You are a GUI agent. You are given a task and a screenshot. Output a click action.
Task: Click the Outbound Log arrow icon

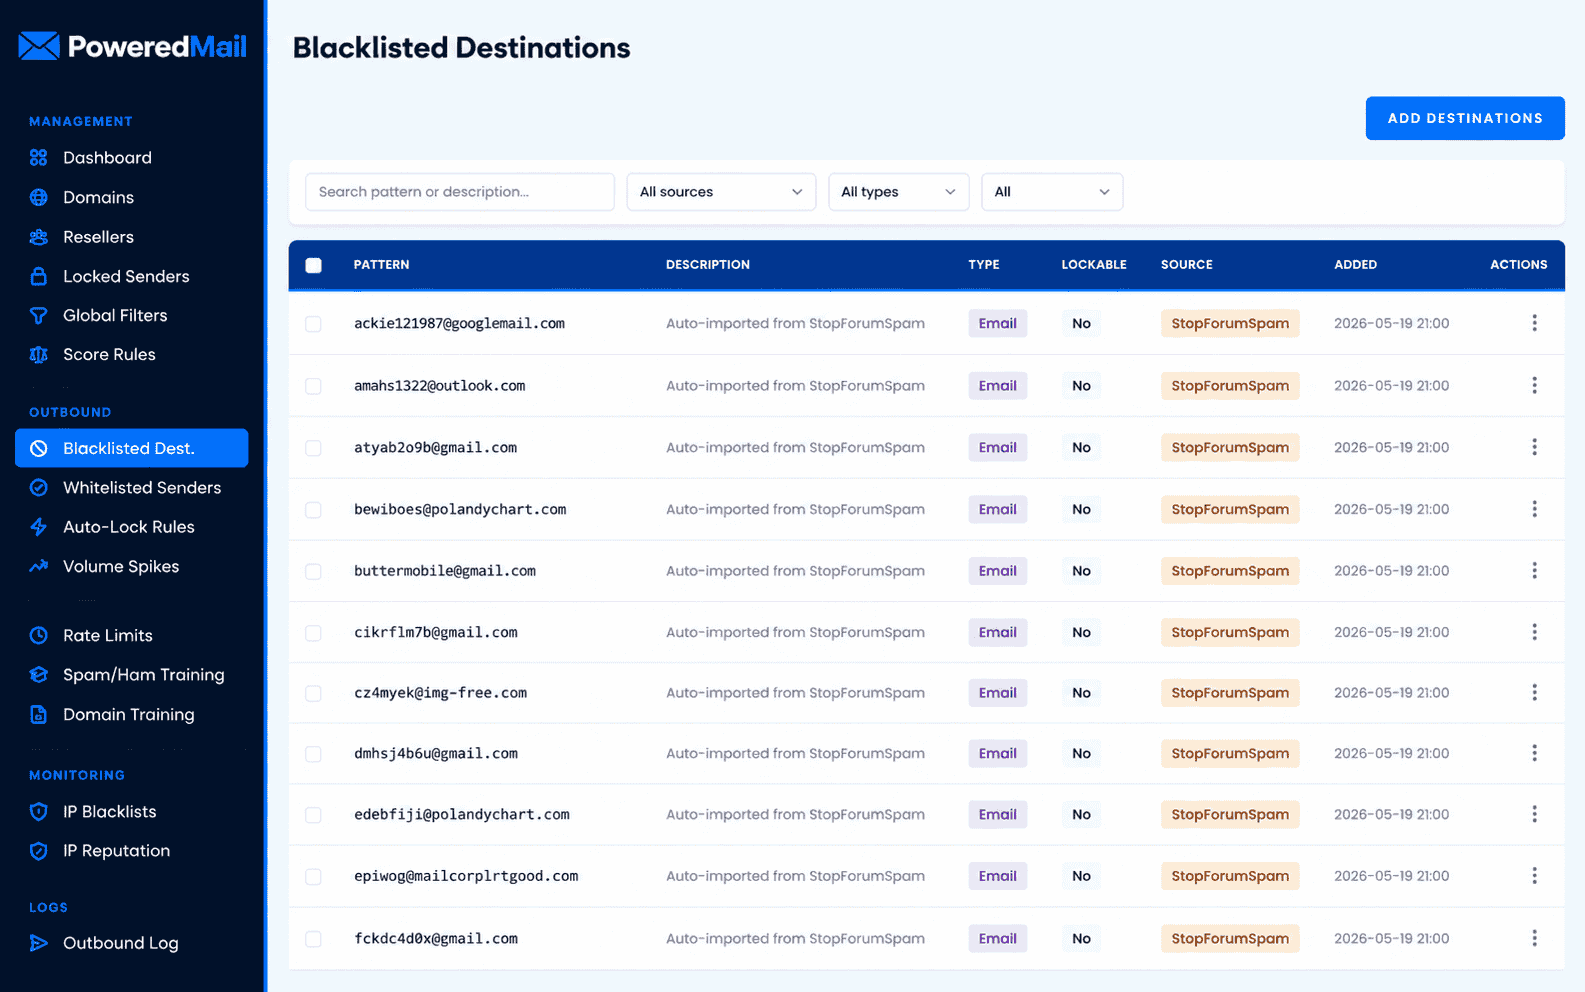click(39, 943)
